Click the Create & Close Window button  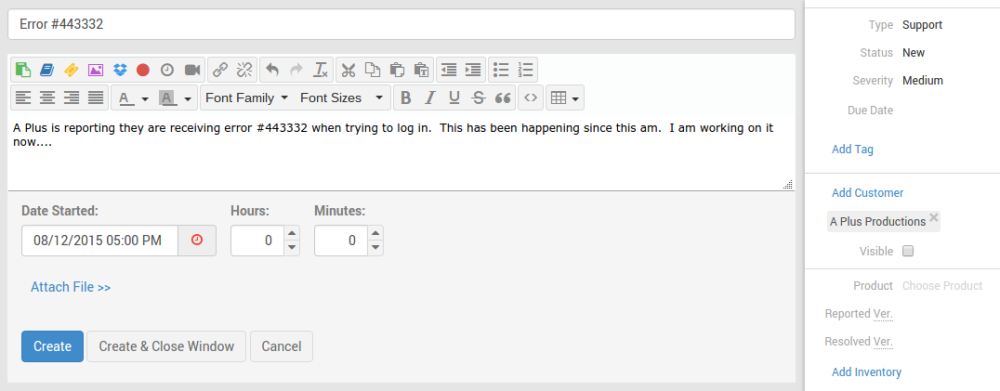166,346
